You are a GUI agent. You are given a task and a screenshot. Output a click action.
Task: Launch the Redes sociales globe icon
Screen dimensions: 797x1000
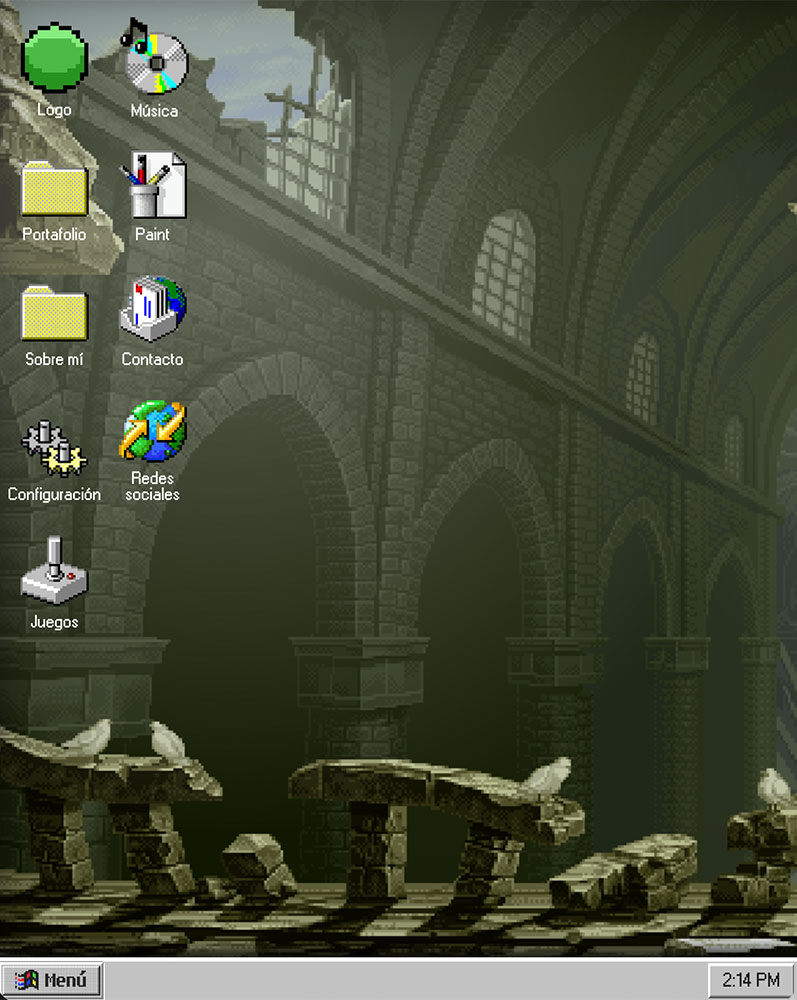(x=153, y=432)
